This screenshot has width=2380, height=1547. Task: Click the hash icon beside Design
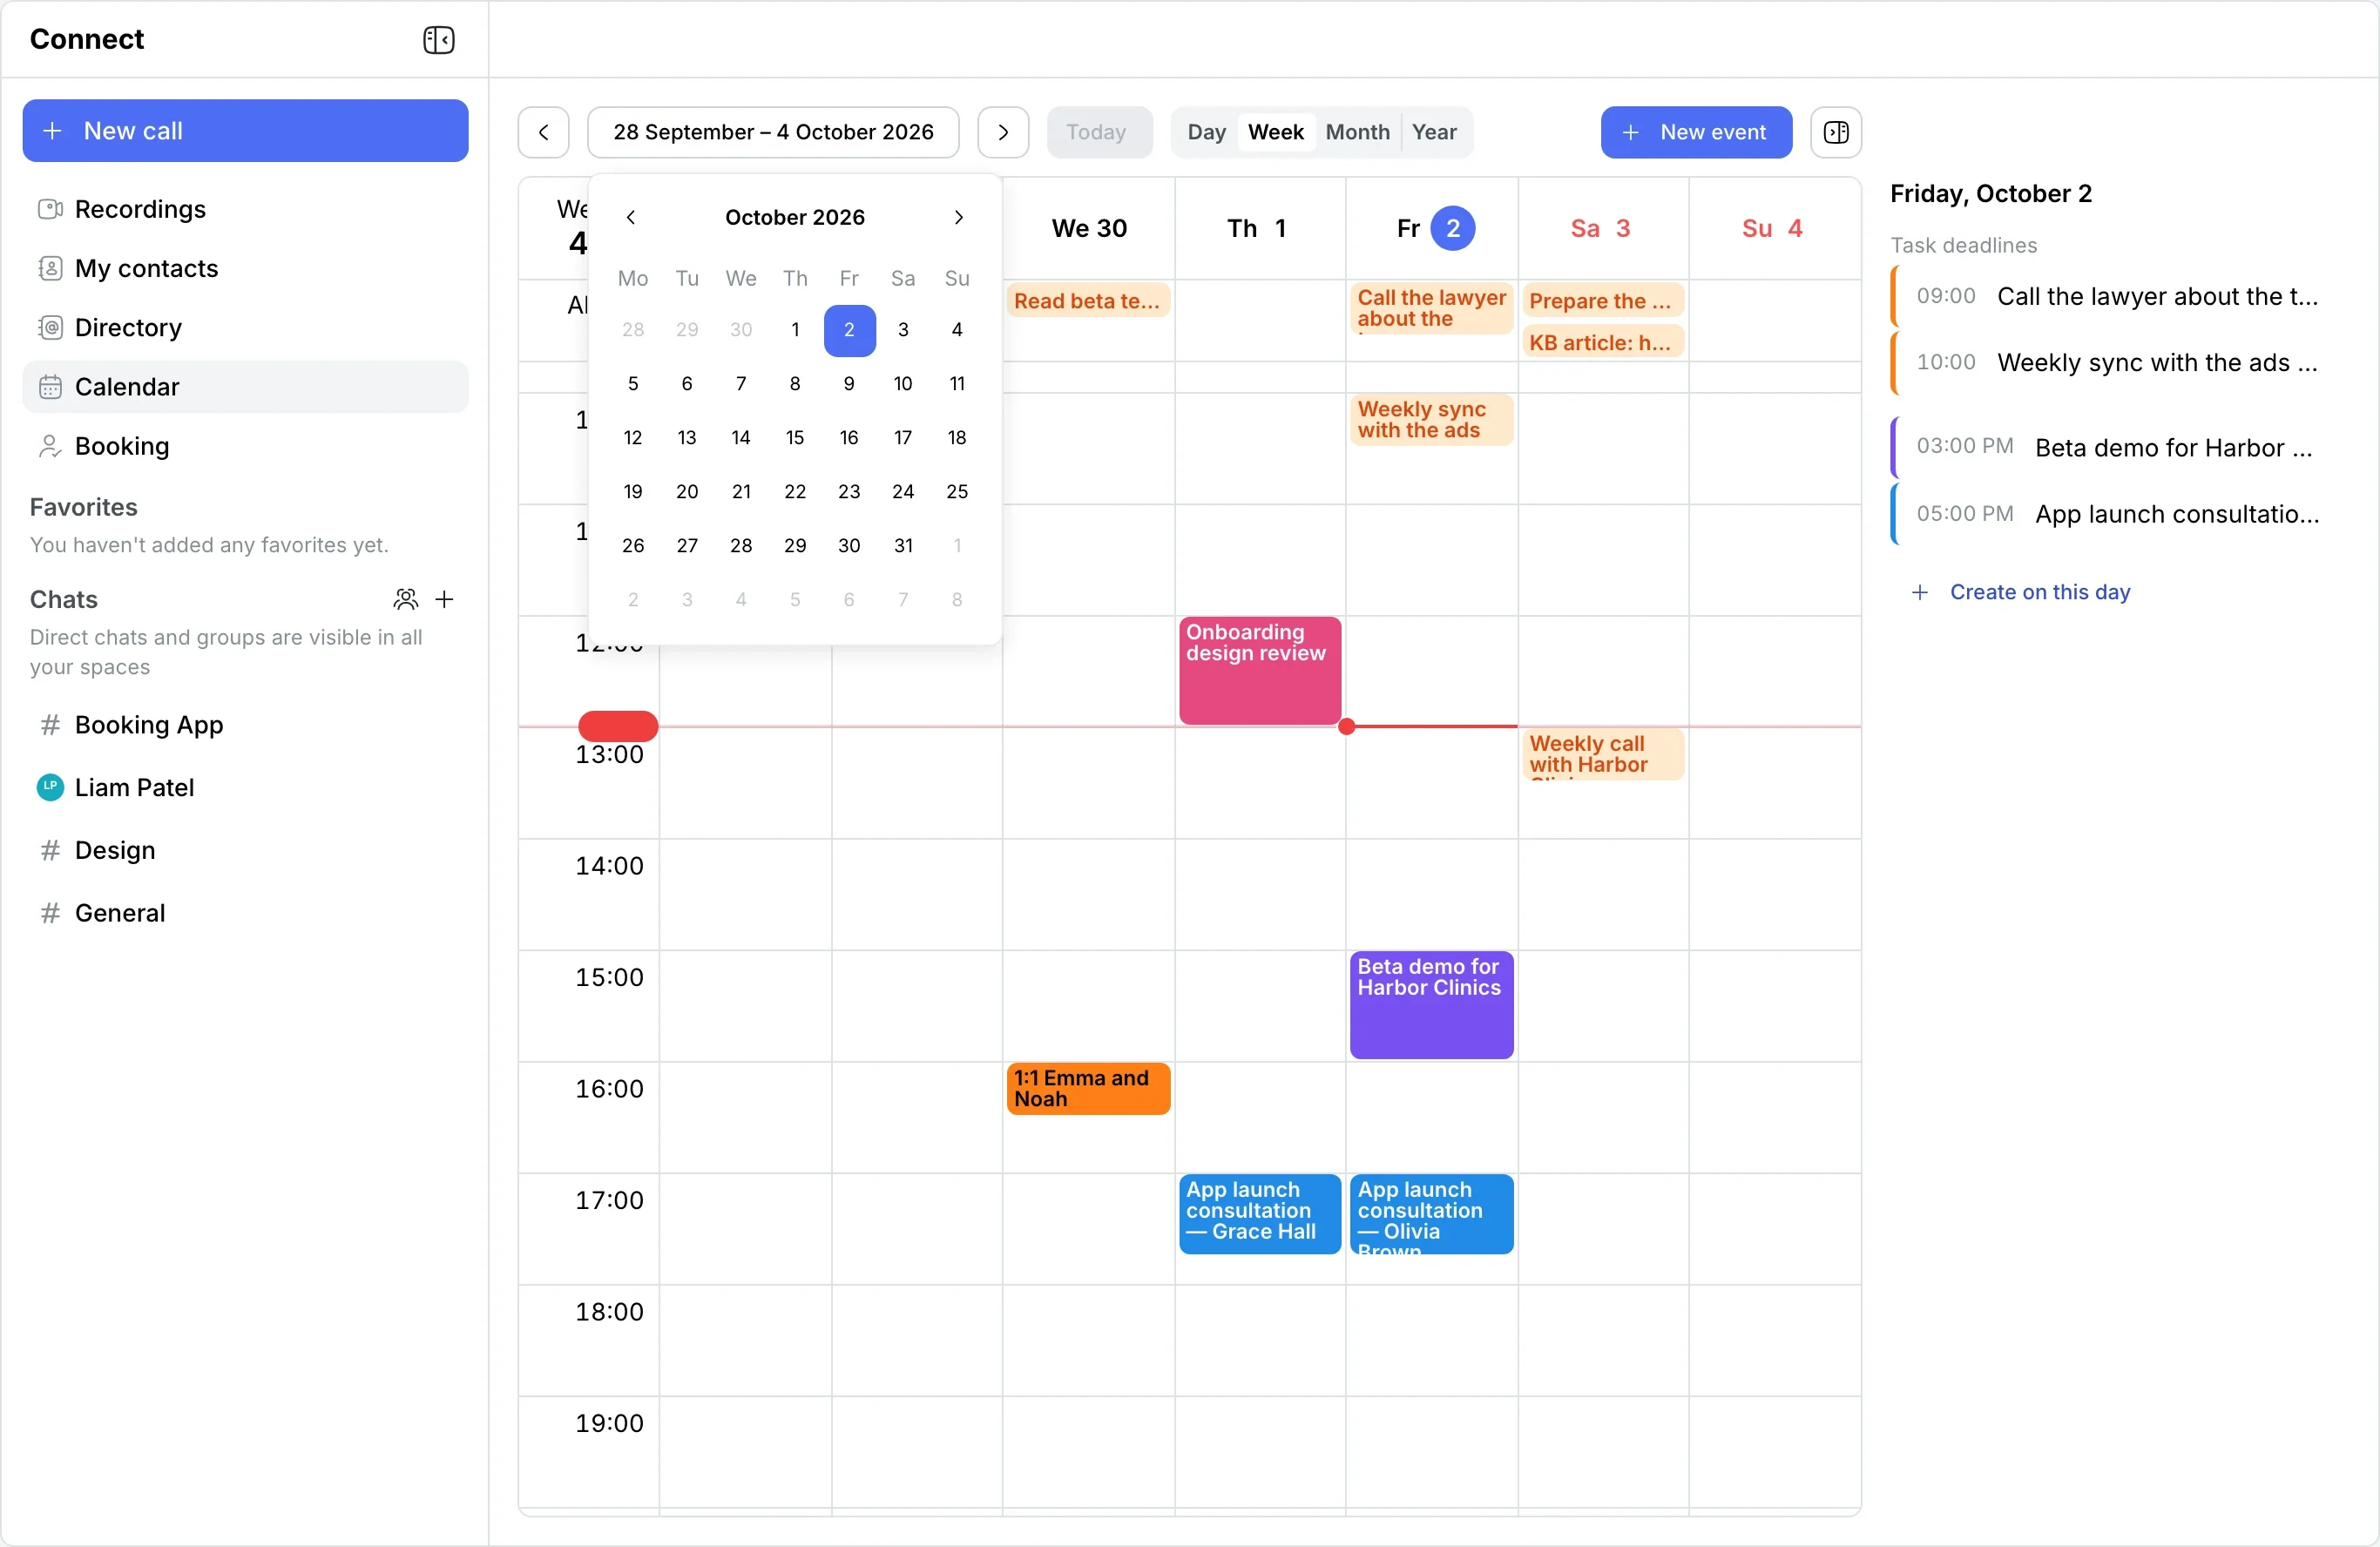click(x=50, y=850)
